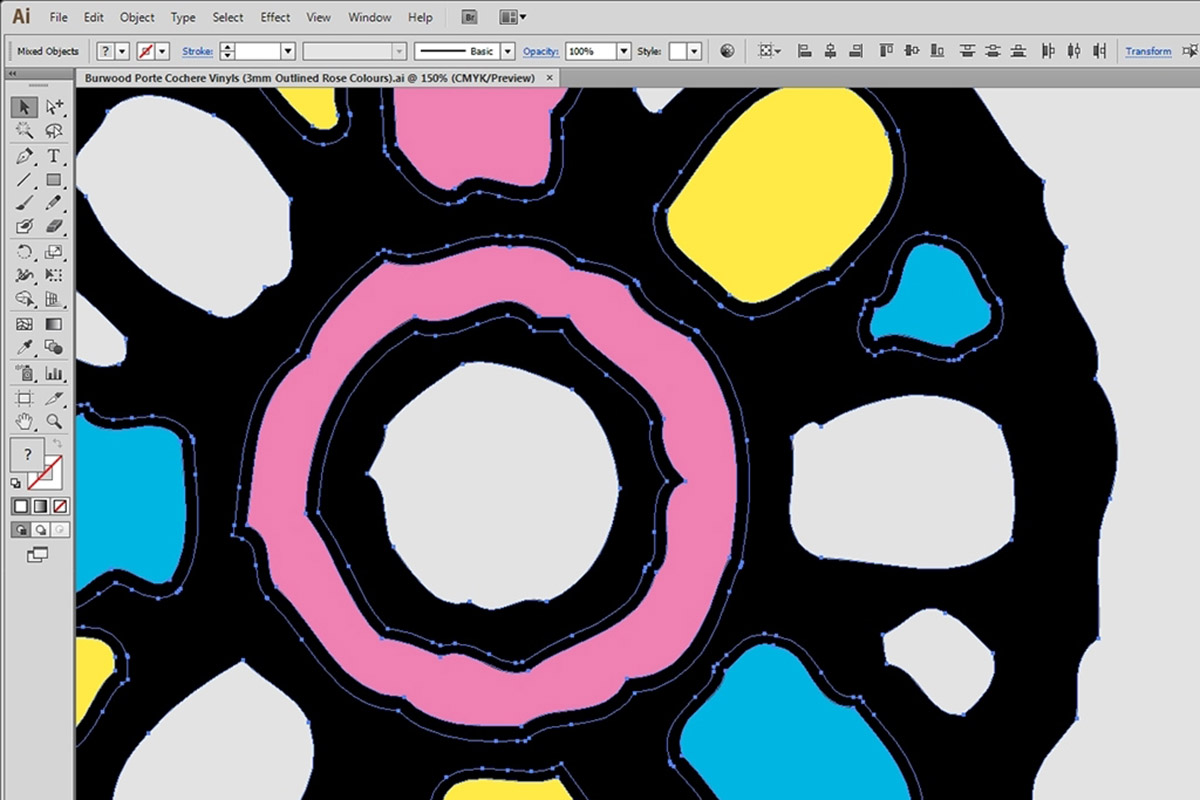The image size is (1200, 800).
Task: Open the Basic brush definition dropdown
Action: [x=507, y=51]
